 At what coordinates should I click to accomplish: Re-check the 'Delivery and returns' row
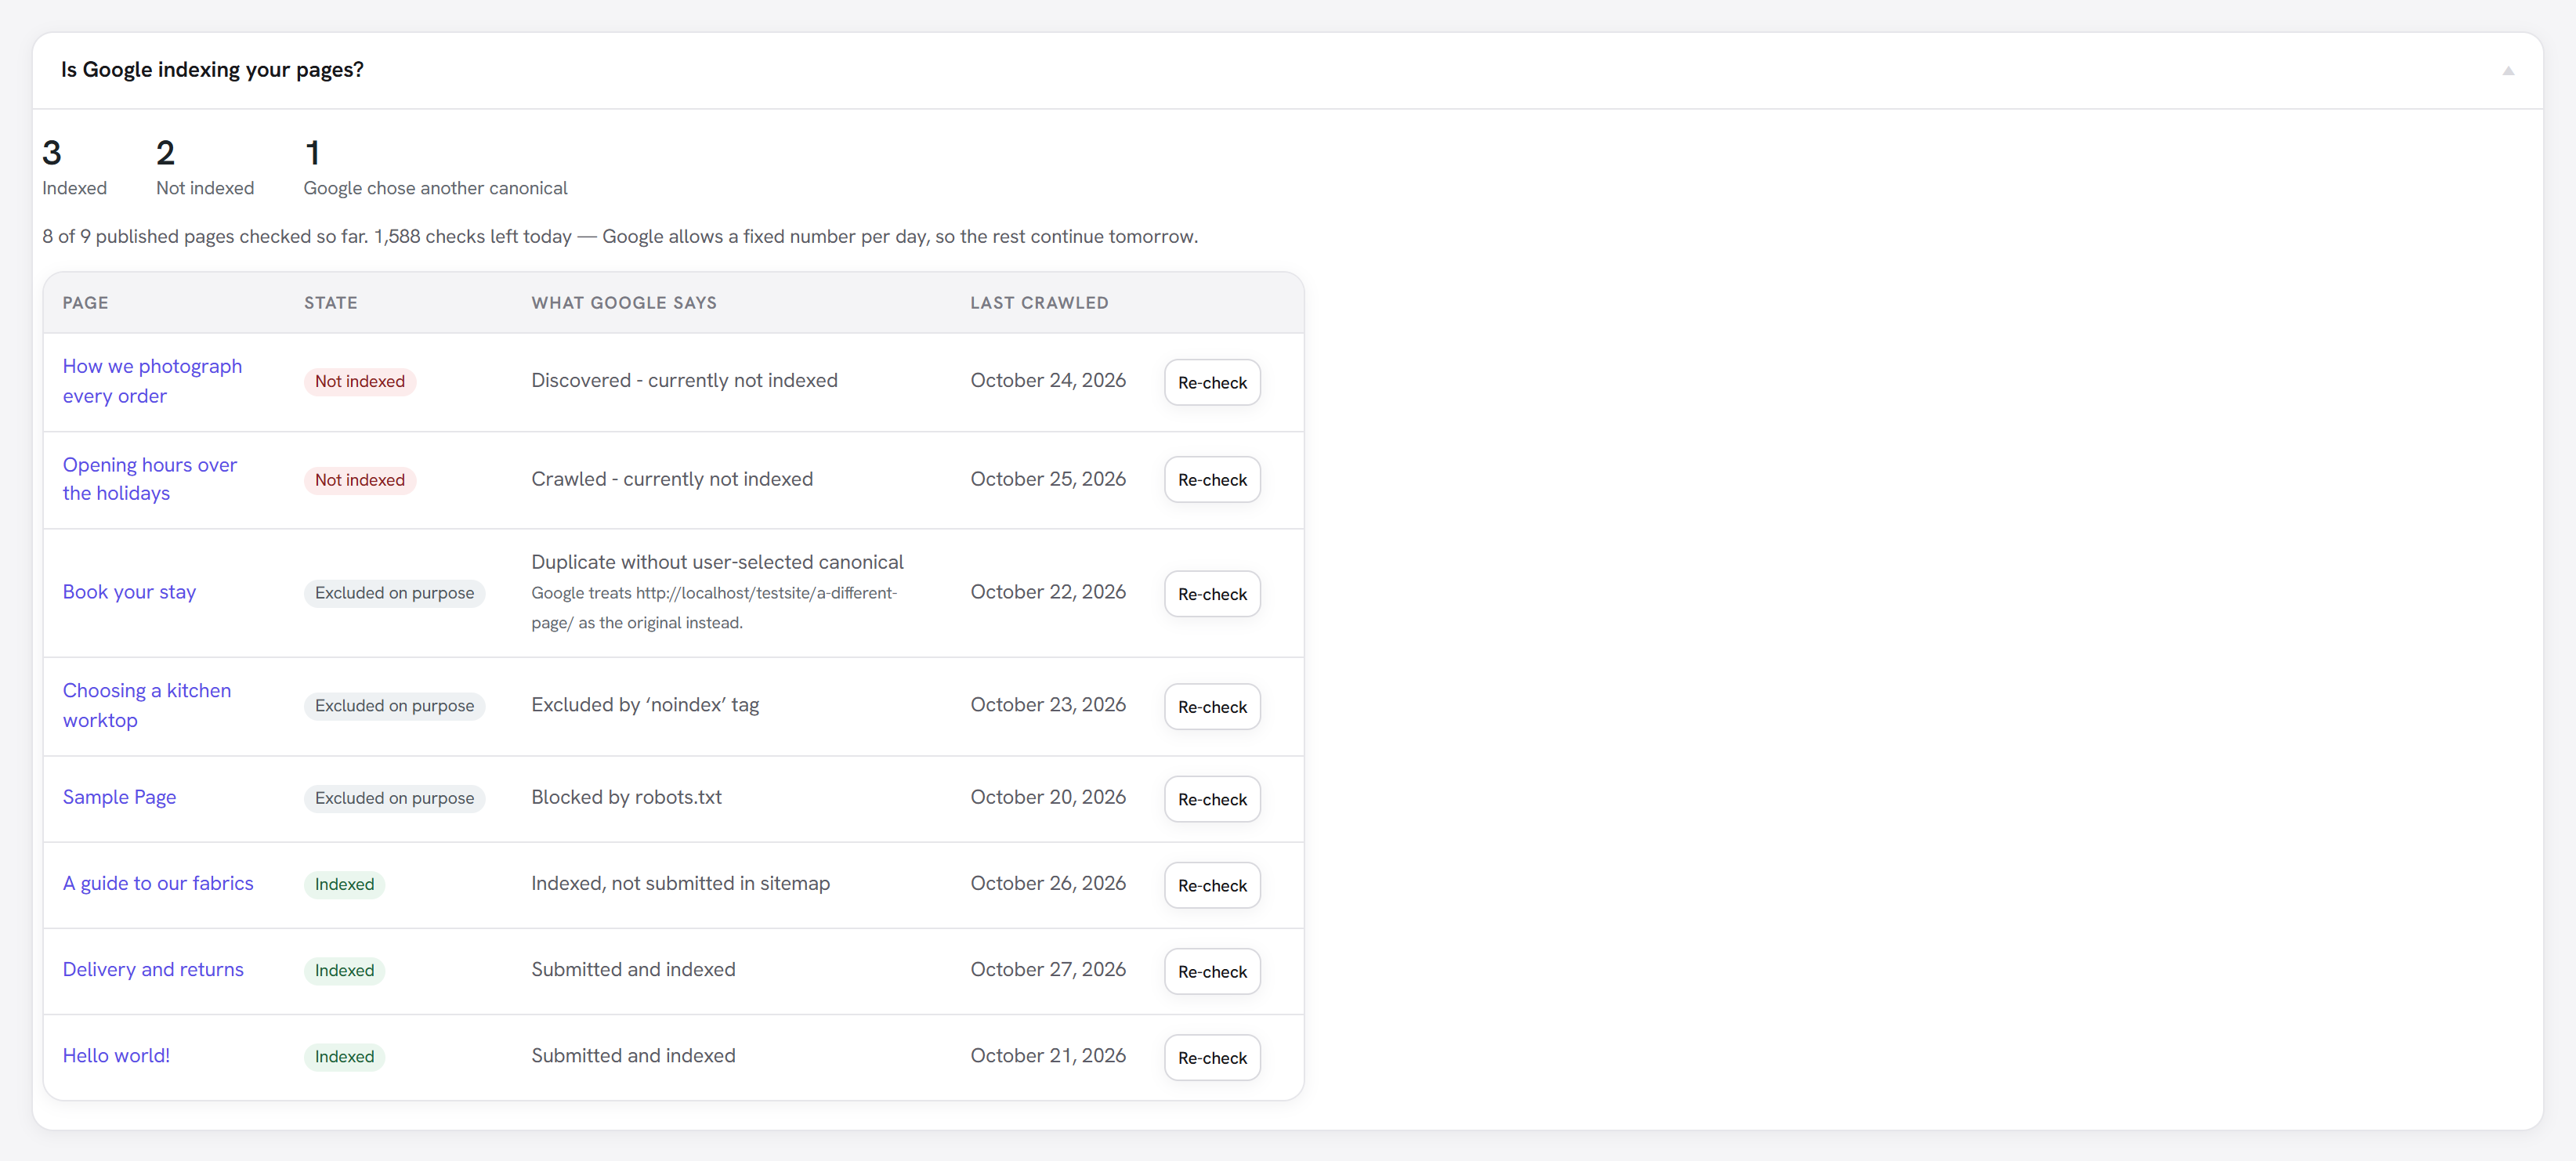click(1212, 971)
